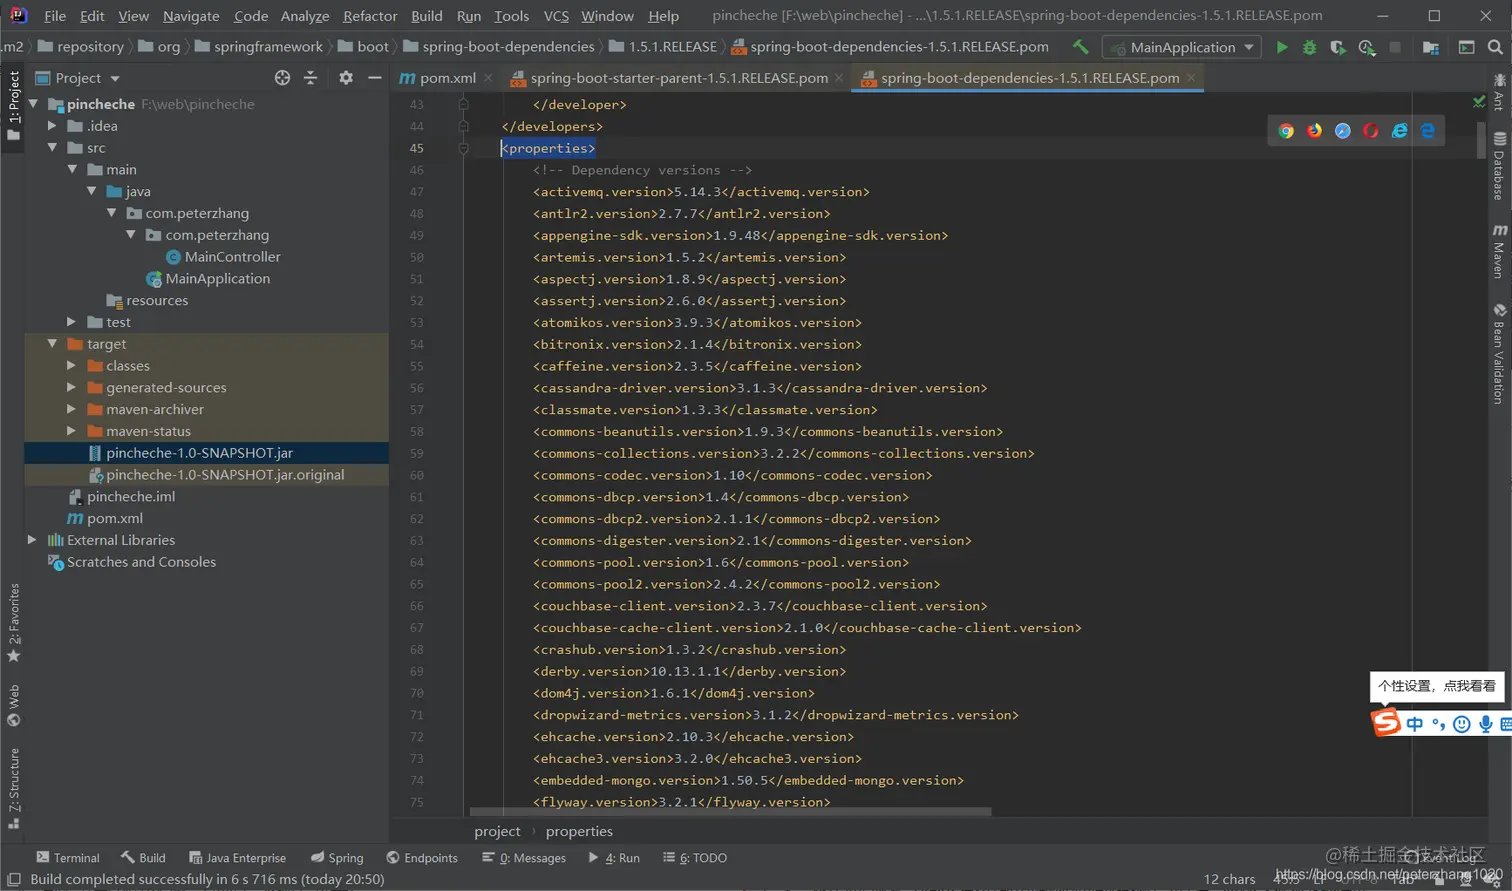Hide the Project tool window
Viewport: 1512px width, 891px height.
(374, 78)
